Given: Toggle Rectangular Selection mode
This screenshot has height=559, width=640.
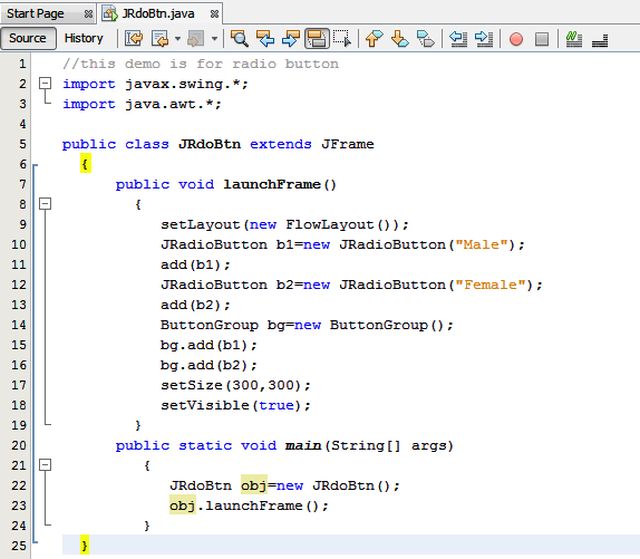Looking at the screenshot, I should pos(342,39).
